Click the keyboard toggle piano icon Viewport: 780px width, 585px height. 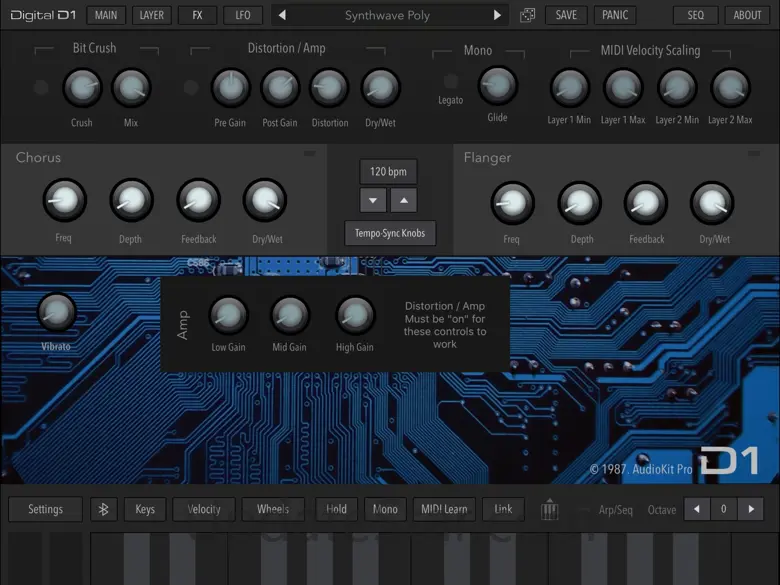pyautogui.click(x=549, y=509)
